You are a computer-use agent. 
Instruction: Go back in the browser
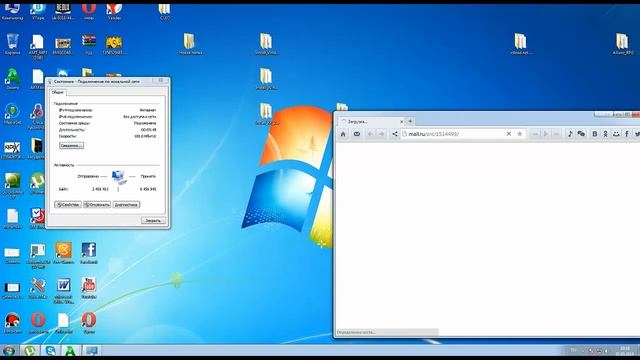click(370, 134)
